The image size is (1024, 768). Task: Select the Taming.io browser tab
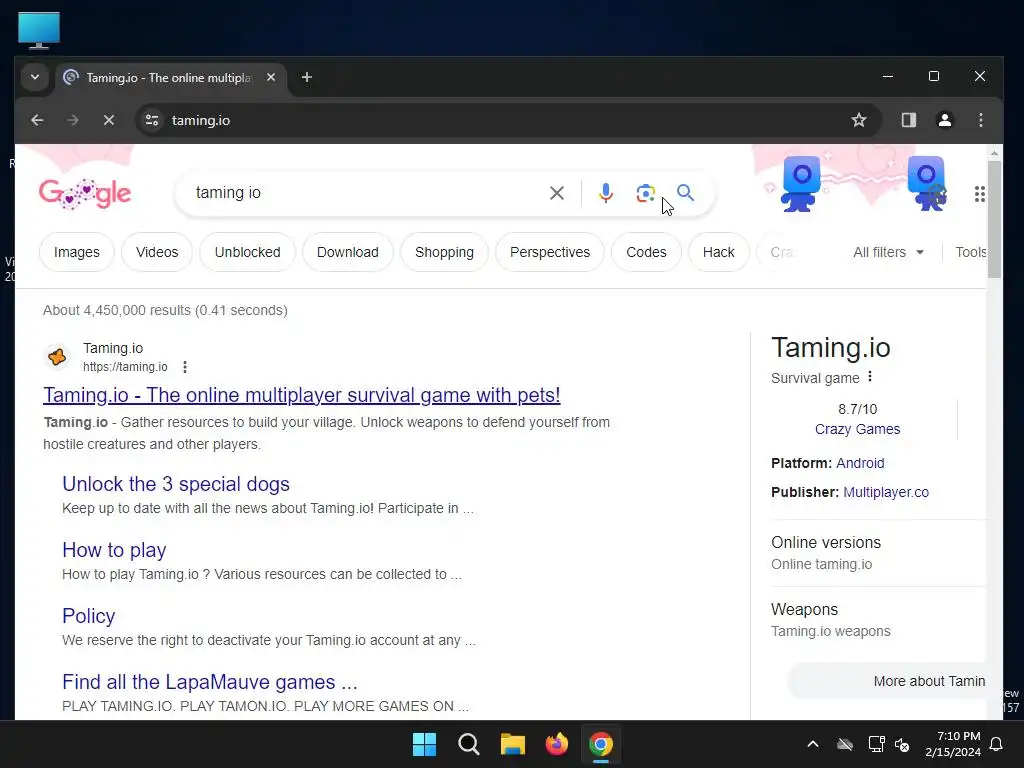(x=168, y=78)
